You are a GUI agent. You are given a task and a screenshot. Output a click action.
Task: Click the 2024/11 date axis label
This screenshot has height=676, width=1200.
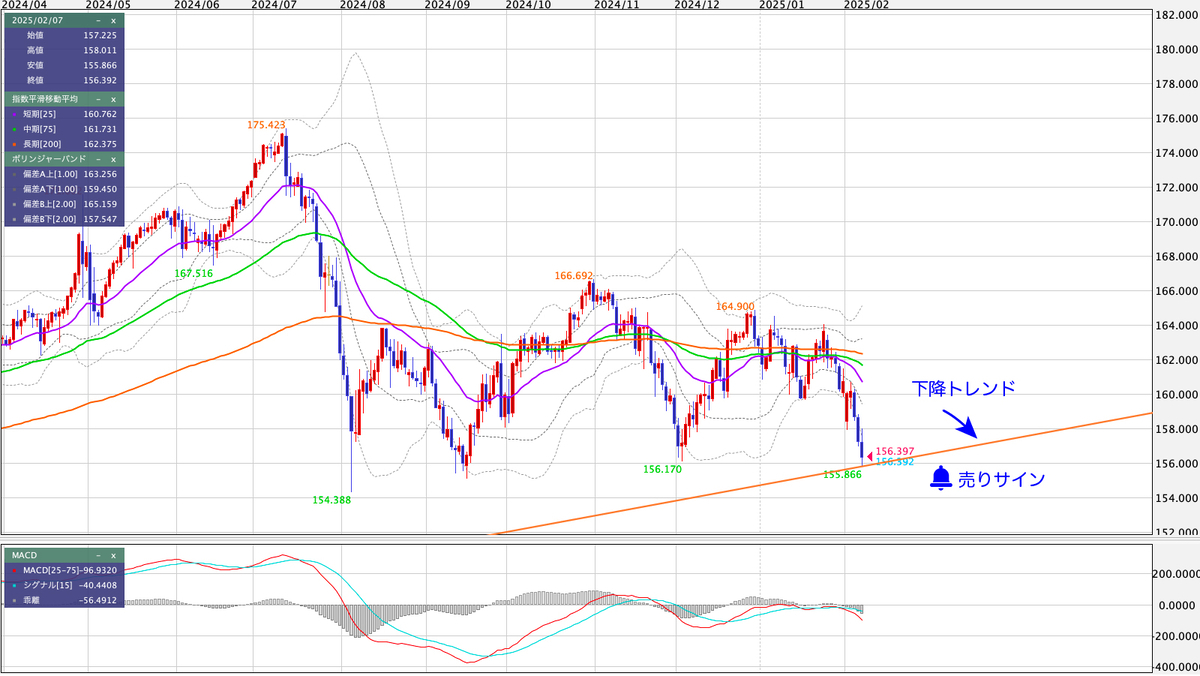[x=616, y=5]
